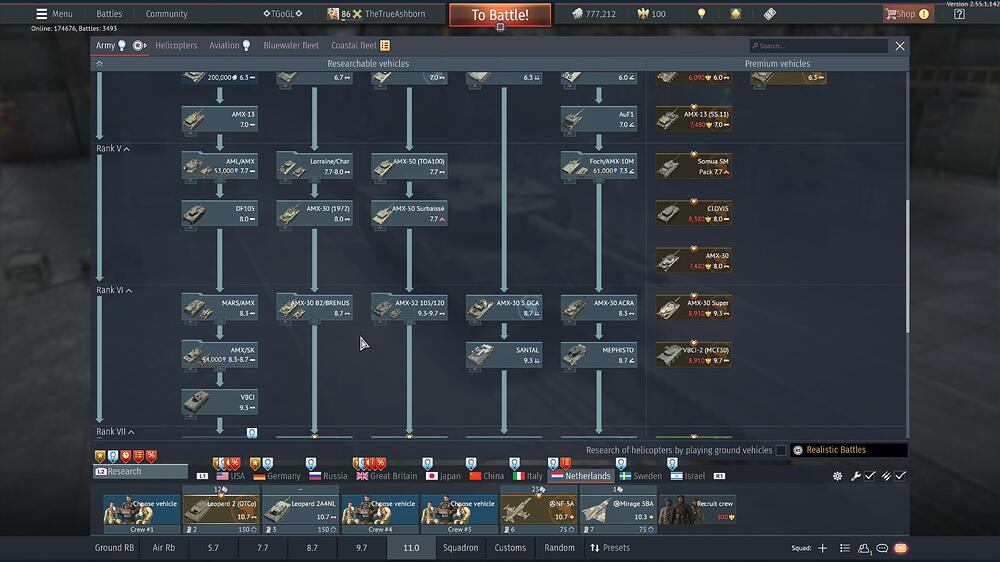Open the Battles menu

point(109,13)
